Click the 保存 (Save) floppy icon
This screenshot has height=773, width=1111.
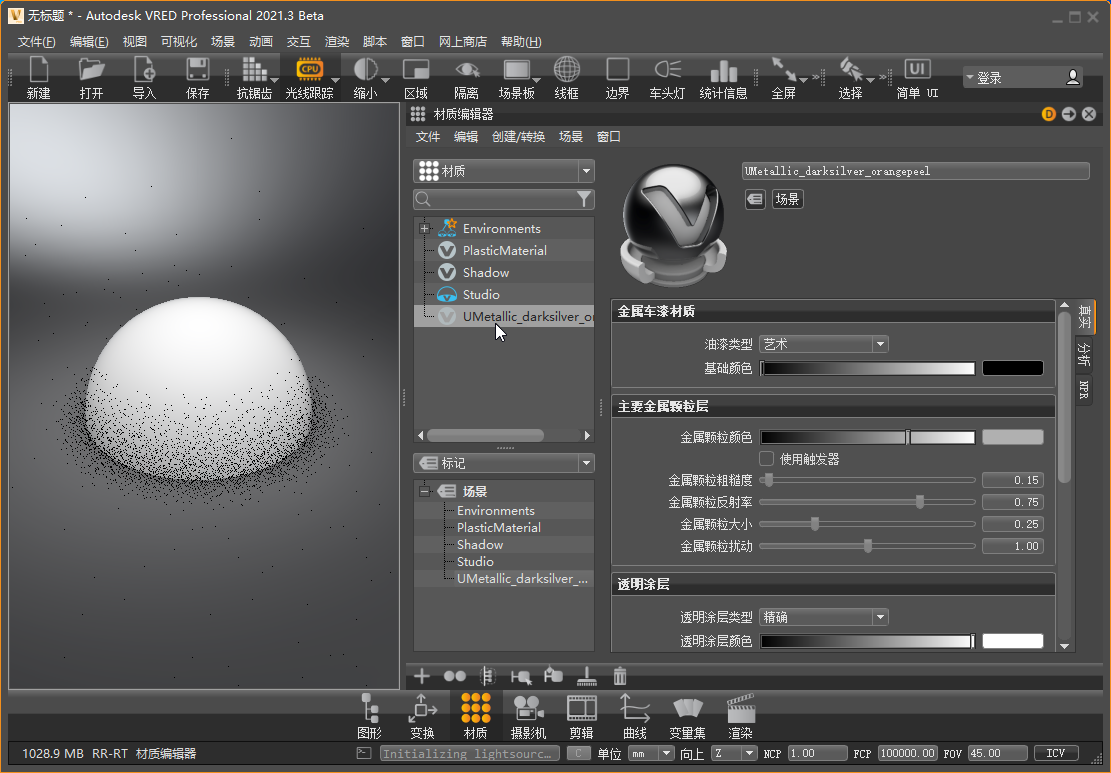(x=197, y=70)
